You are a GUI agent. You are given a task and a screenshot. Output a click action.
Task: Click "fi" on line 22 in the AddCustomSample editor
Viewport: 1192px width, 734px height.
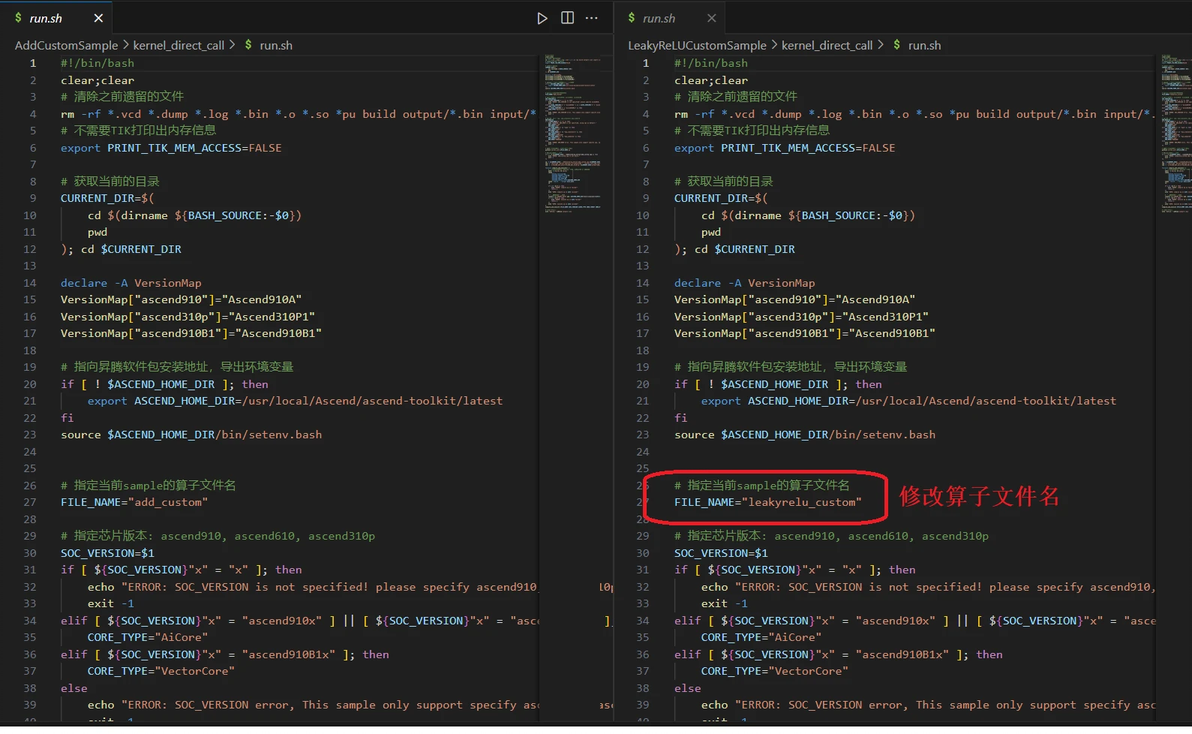[x=67, y=418]
